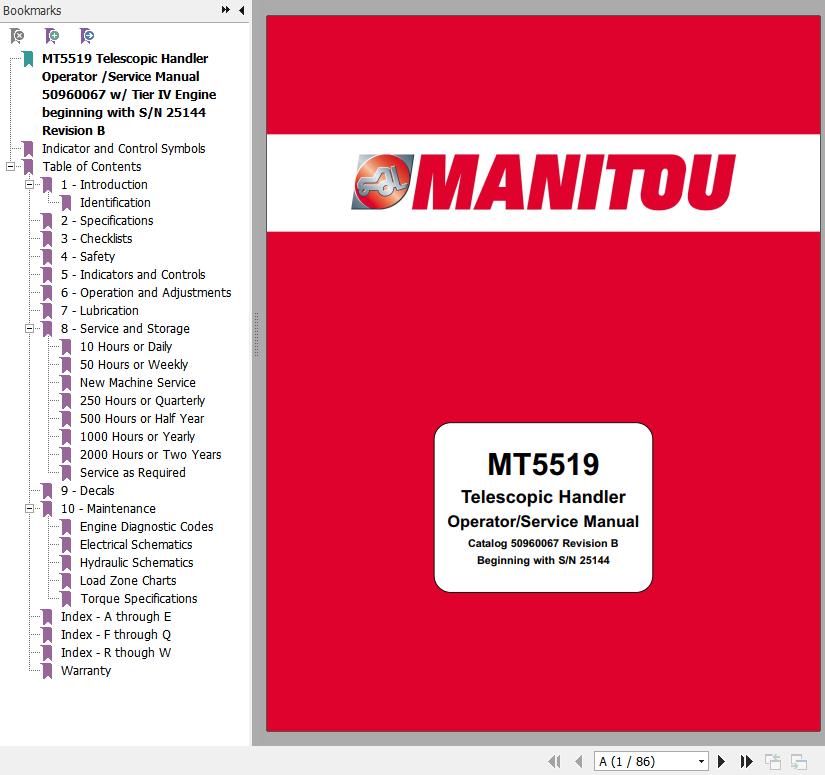Open 6 - Operation and Adjustments bookmark
The height and width of the screenshot is (775, 825).
point(146,292)
